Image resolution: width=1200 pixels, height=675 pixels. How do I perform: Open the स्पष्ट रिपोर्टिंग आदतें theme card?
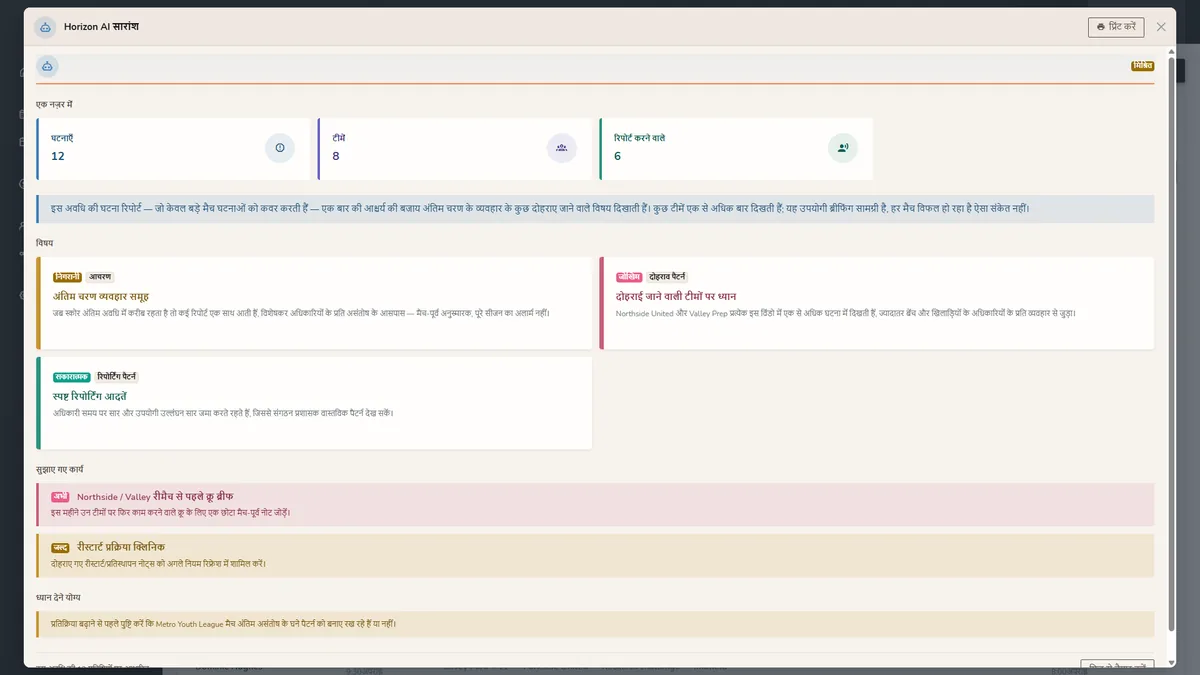click(x=314, y=403)
